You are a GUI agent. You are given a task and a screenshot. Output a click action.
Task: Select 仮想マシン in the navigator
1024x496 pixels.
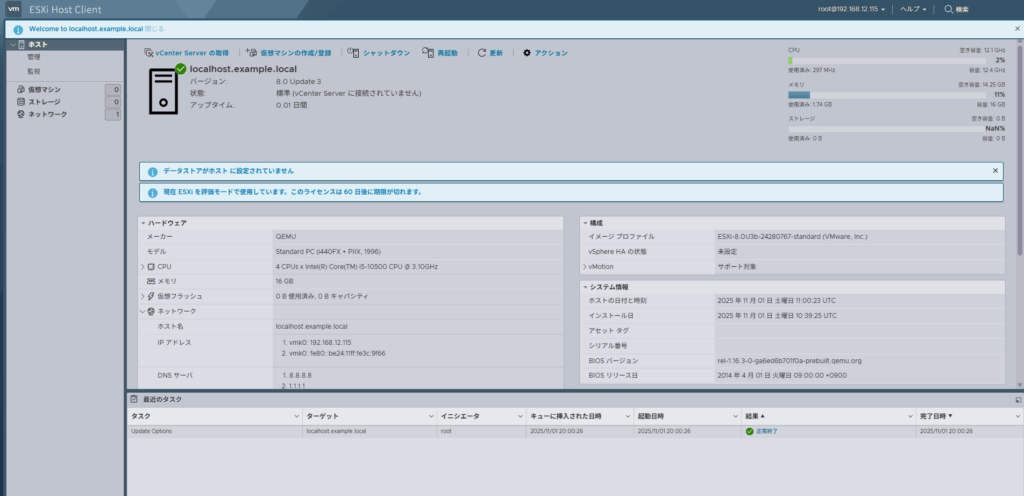[x=45, y=90]
